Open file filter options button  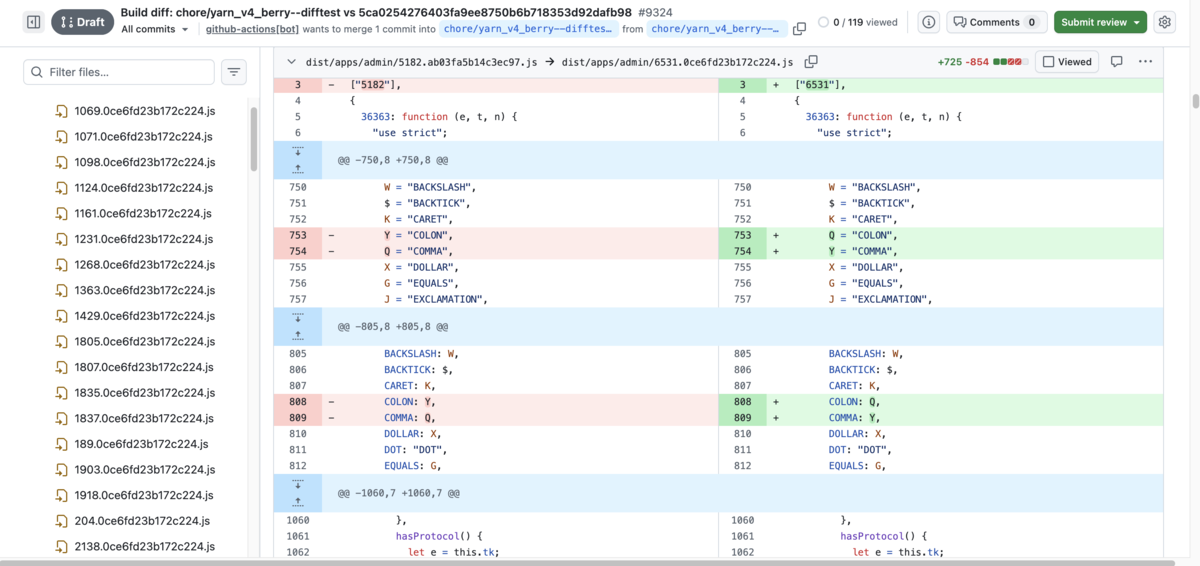[233, 72]
